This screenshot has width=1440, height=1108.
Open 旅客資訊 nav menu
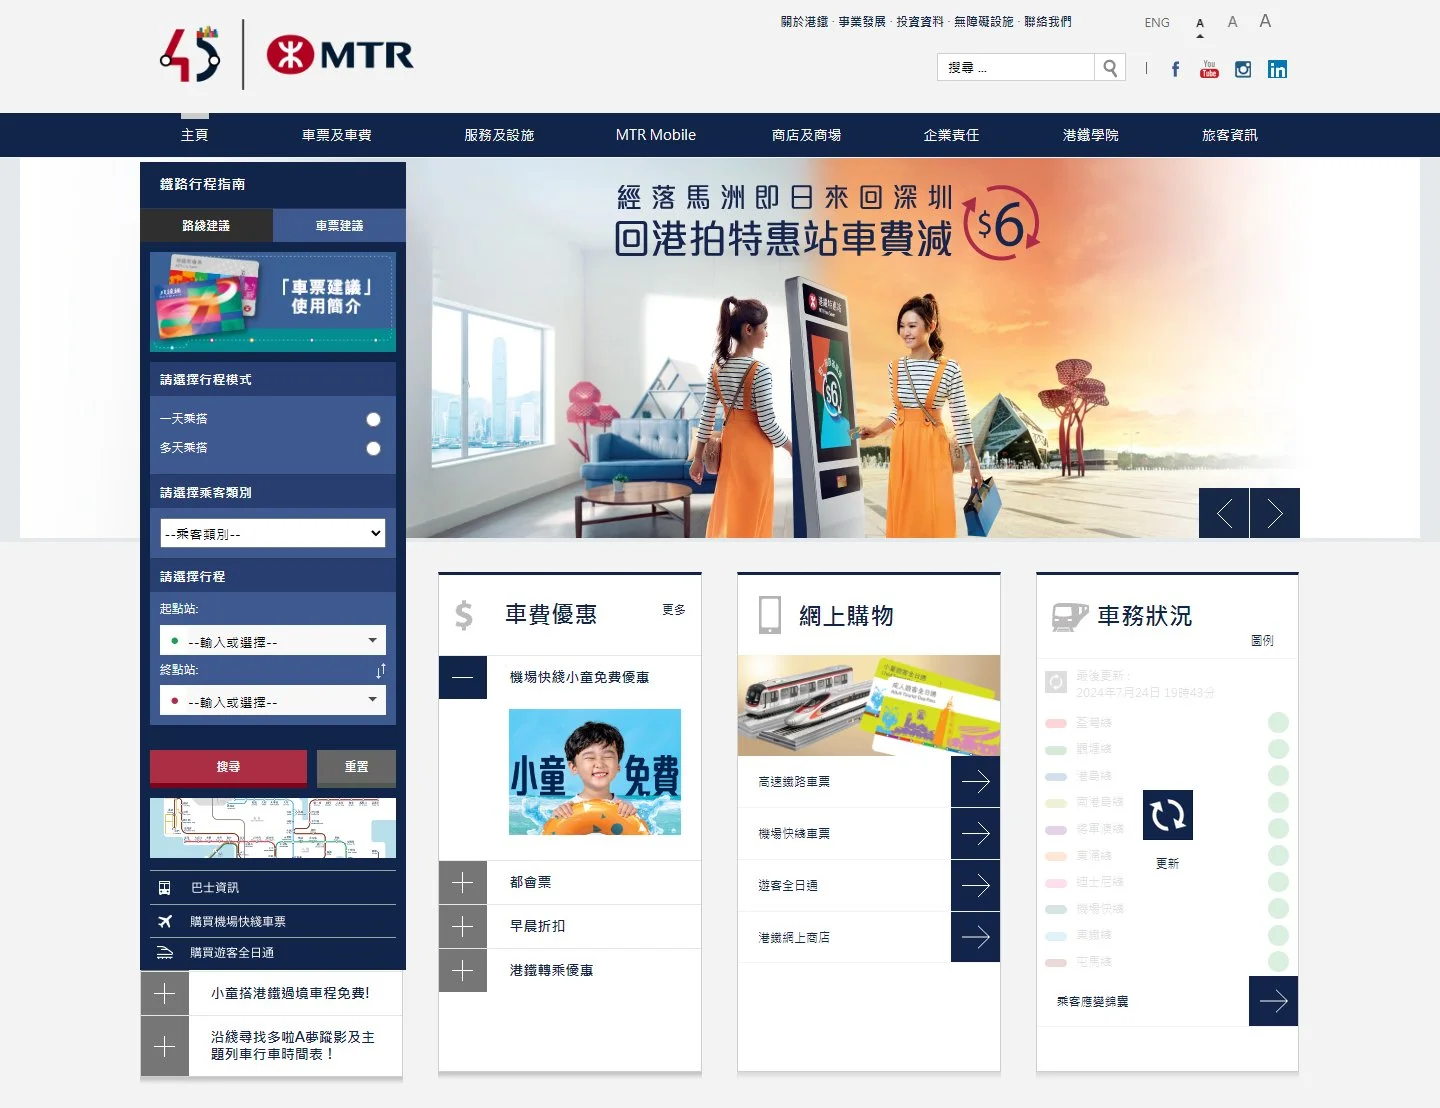coord(1230,135)
